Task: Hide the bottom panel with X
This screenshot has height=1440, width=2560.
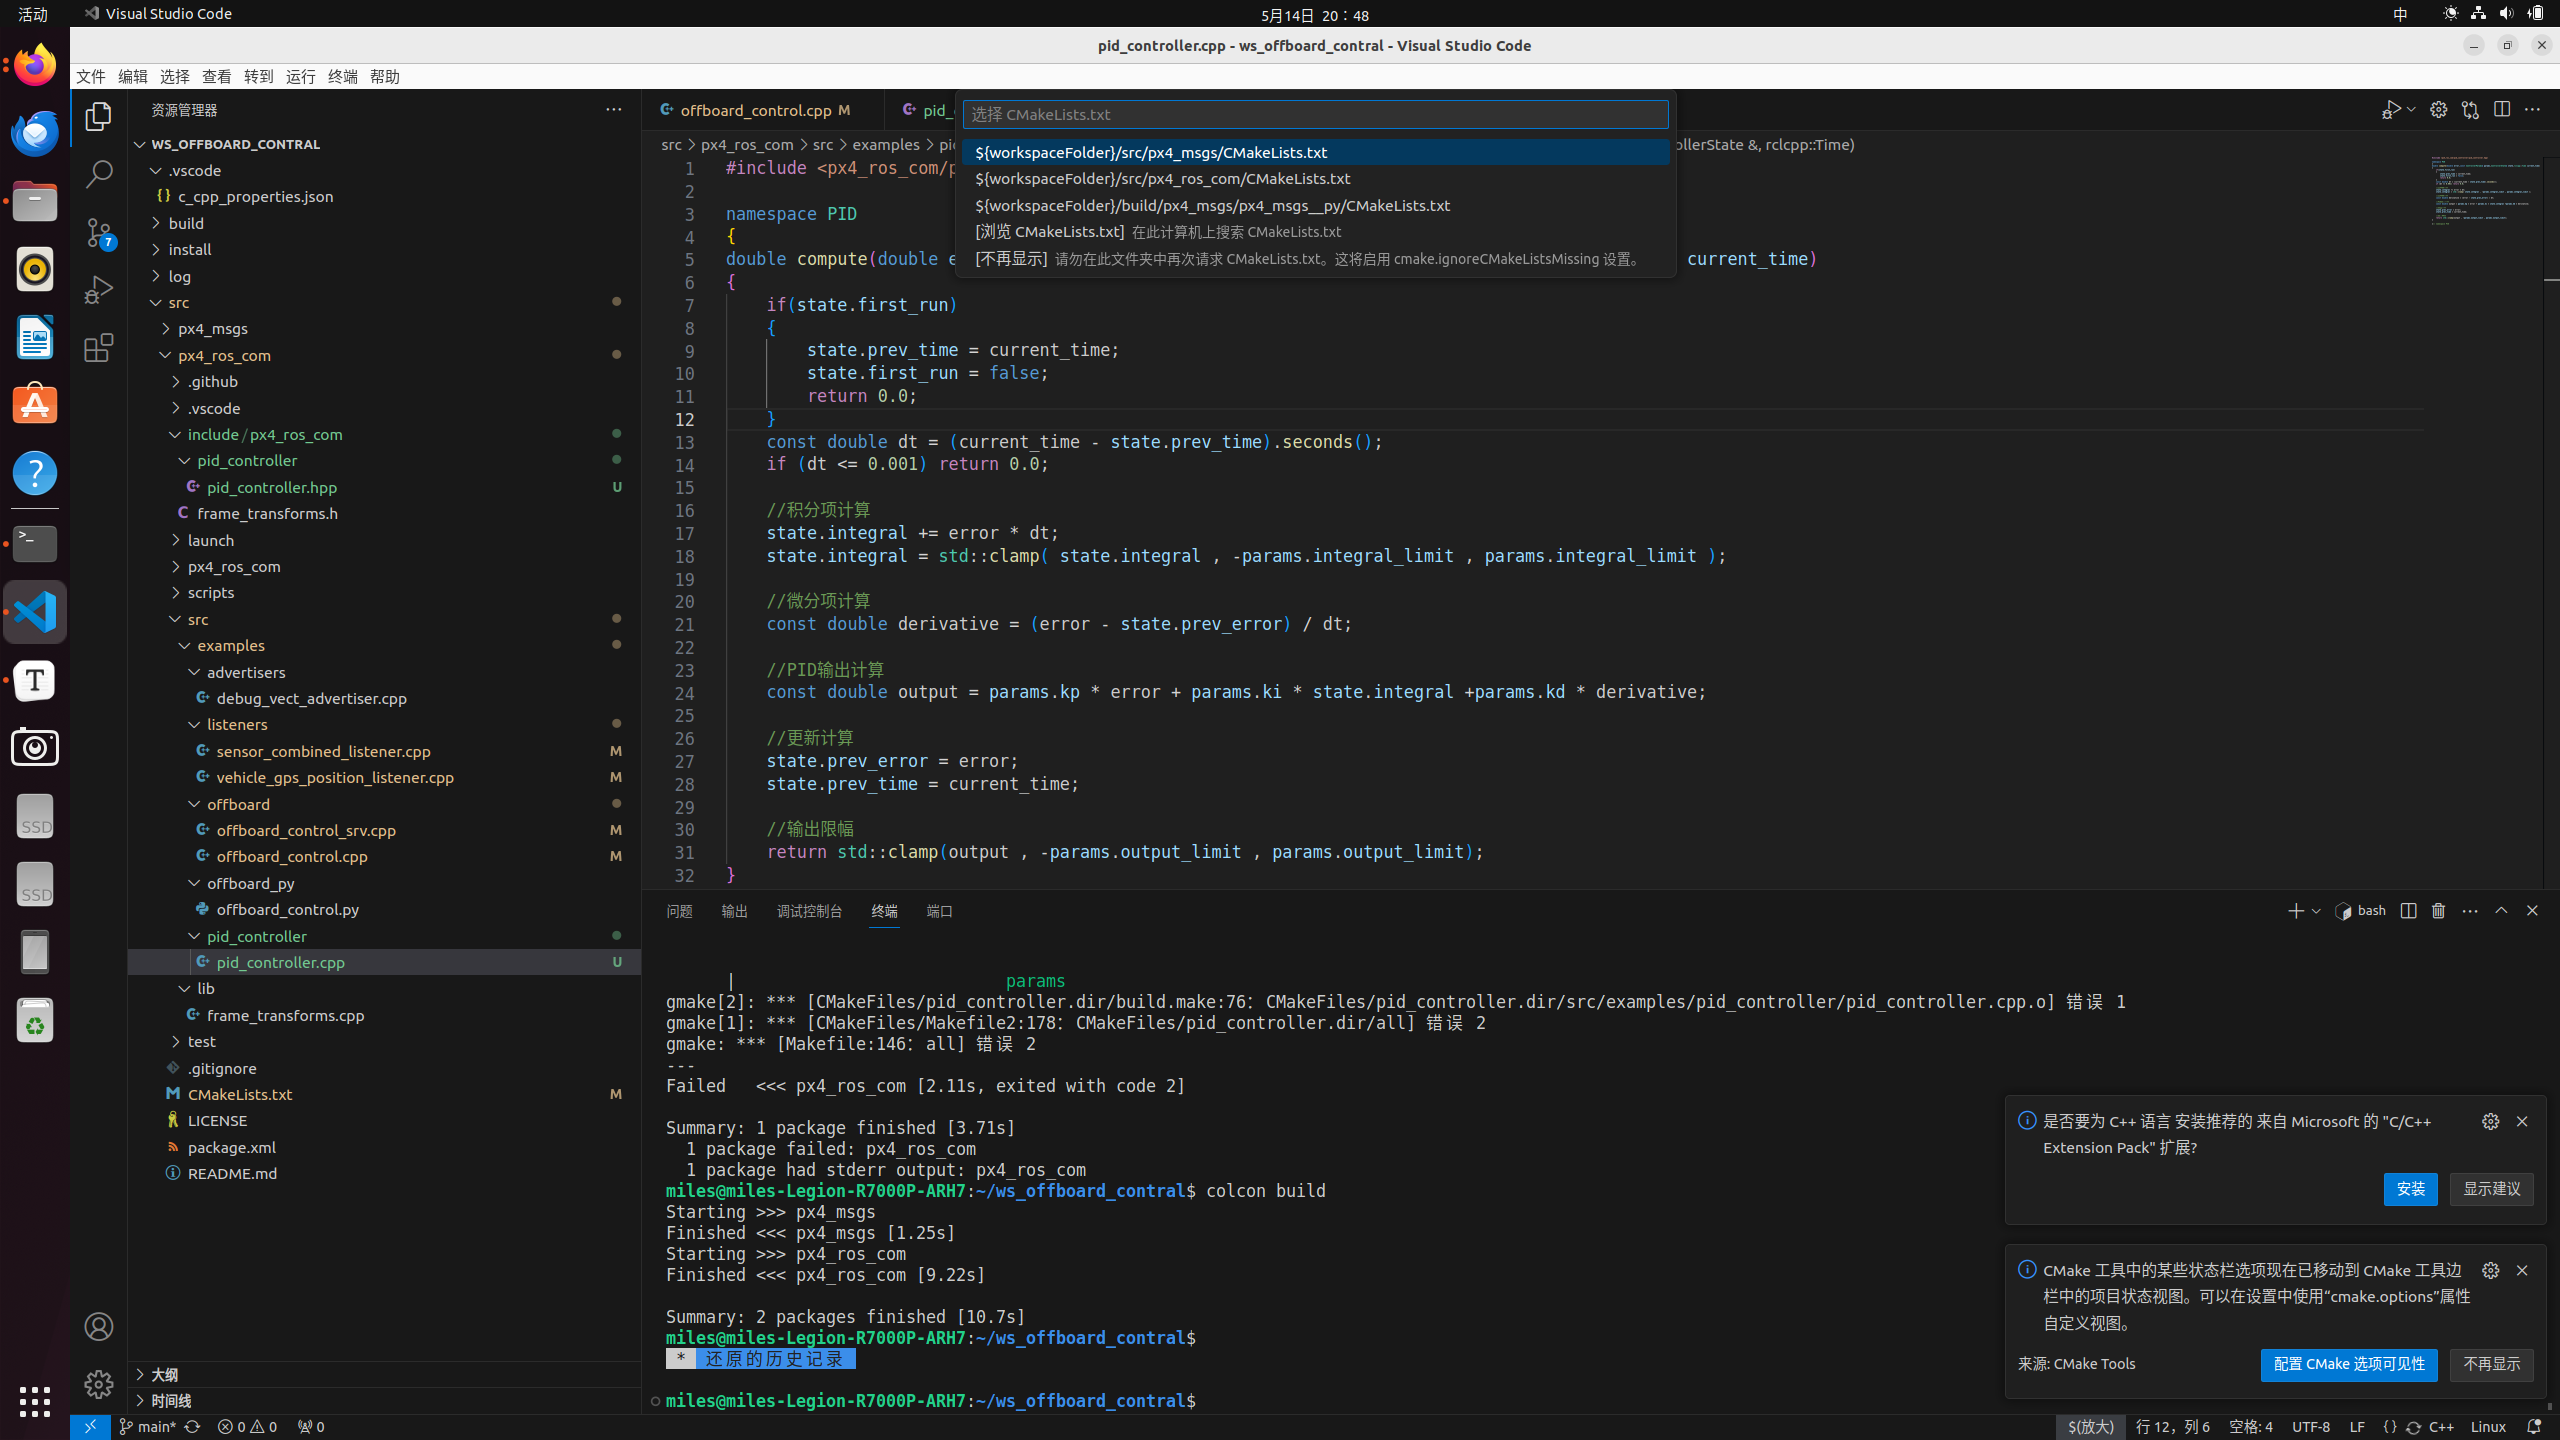Action: point(2532,911)
